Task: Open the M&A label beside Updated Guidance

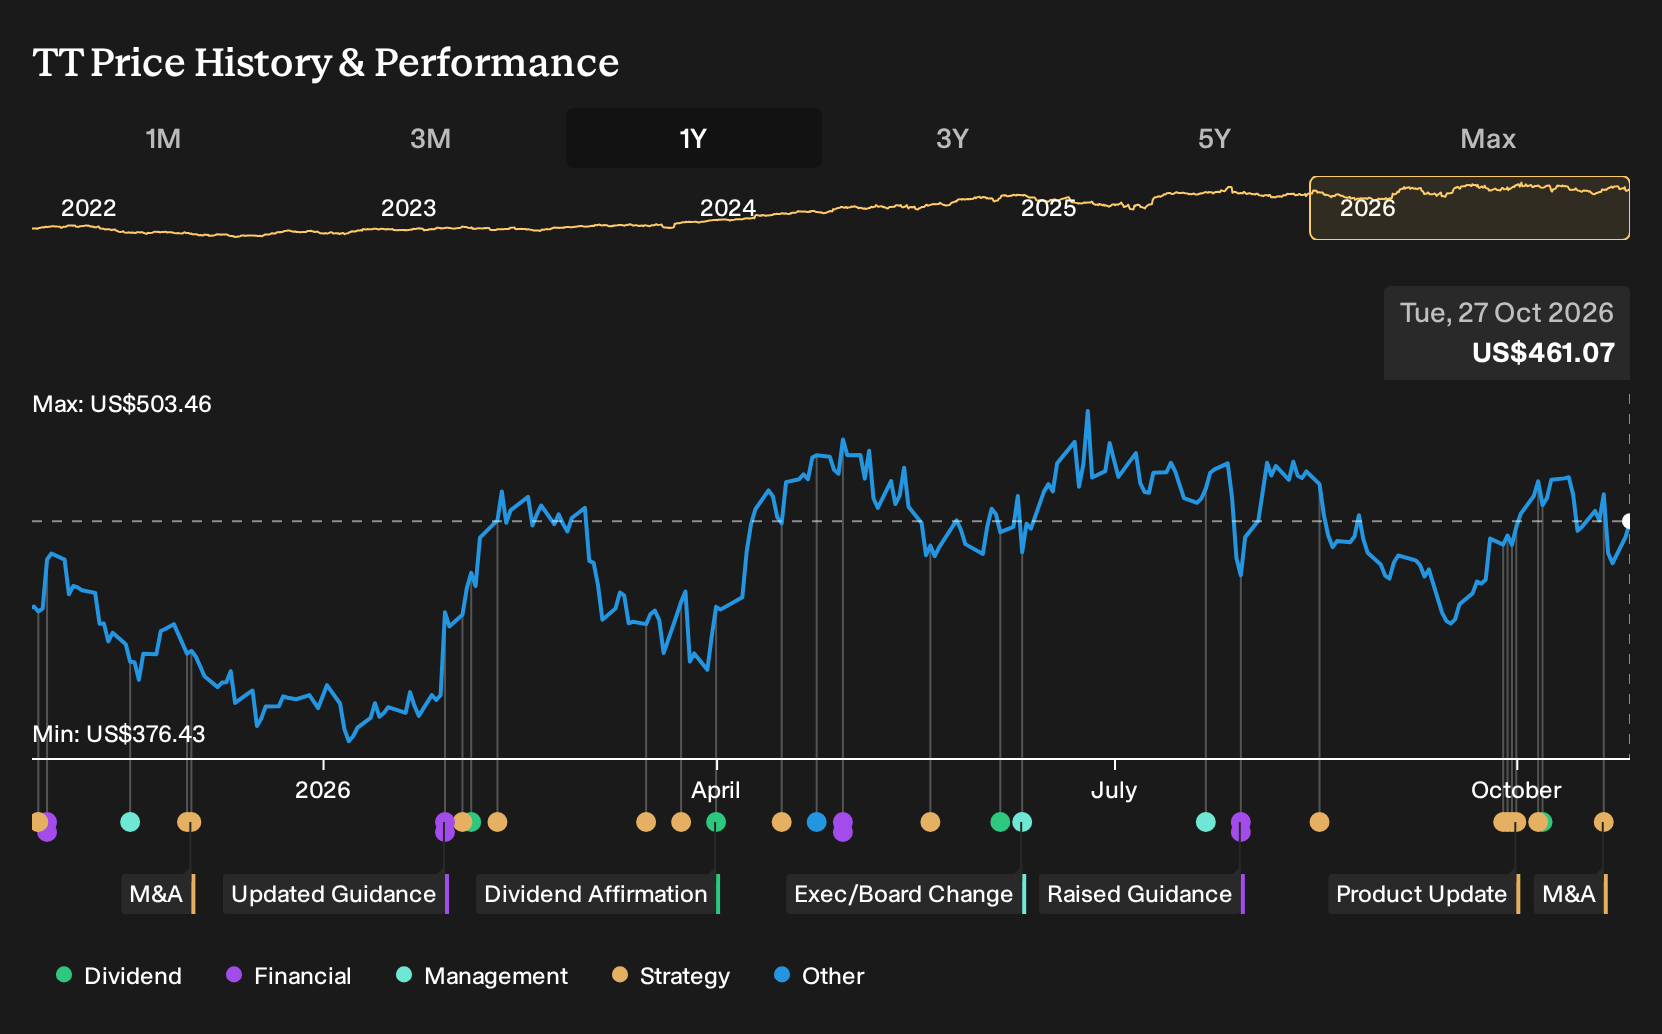Action: coord(158,894)
